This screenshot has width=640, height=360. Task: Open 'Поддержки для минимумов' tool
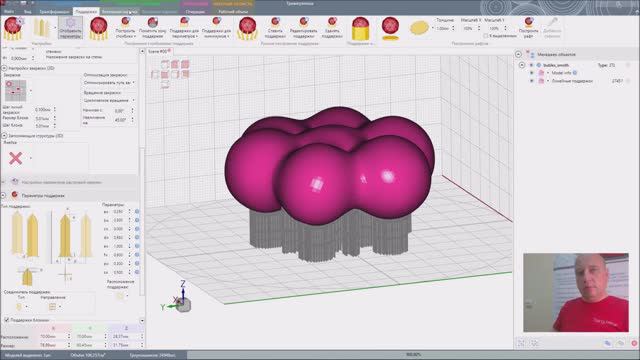pos(217,28)
